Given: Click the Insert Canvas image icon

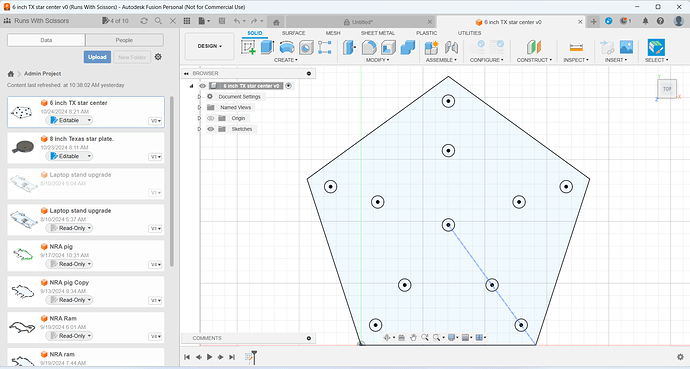Looking at the screenshot, I should pyautogui.click(x=626, y=47).
